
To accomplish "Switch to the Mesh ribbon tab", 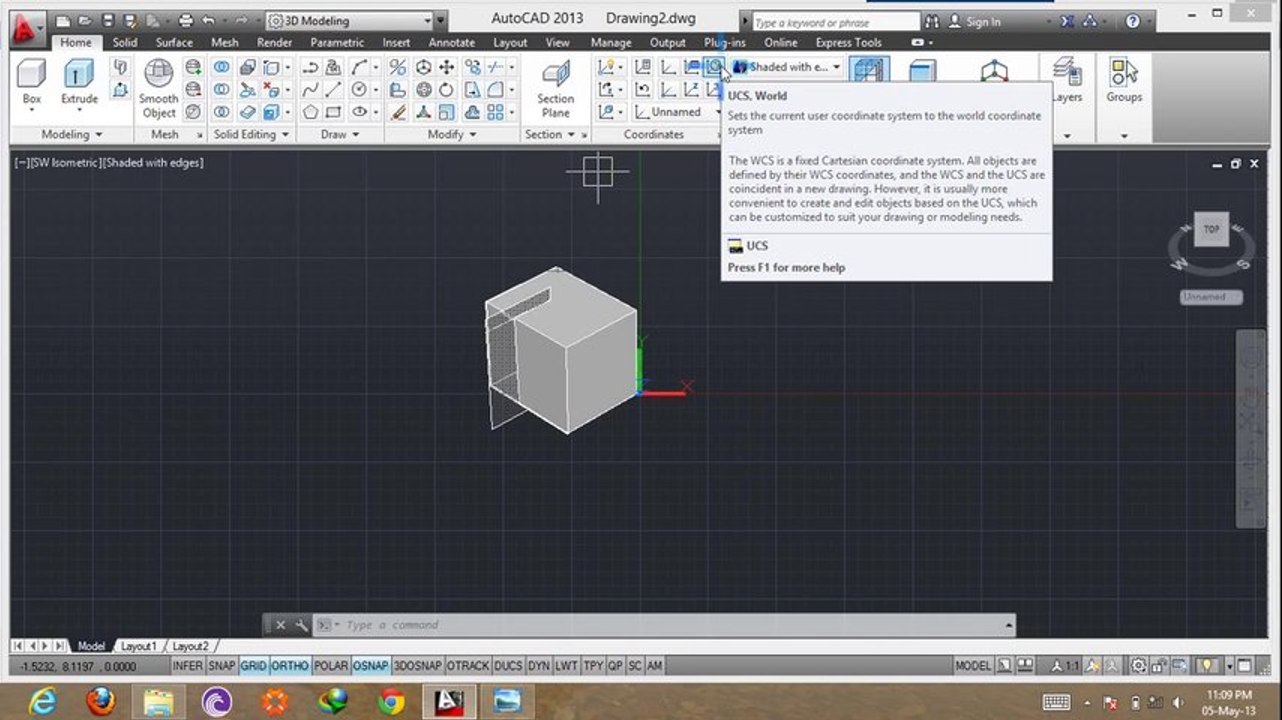I will [225, 43].
